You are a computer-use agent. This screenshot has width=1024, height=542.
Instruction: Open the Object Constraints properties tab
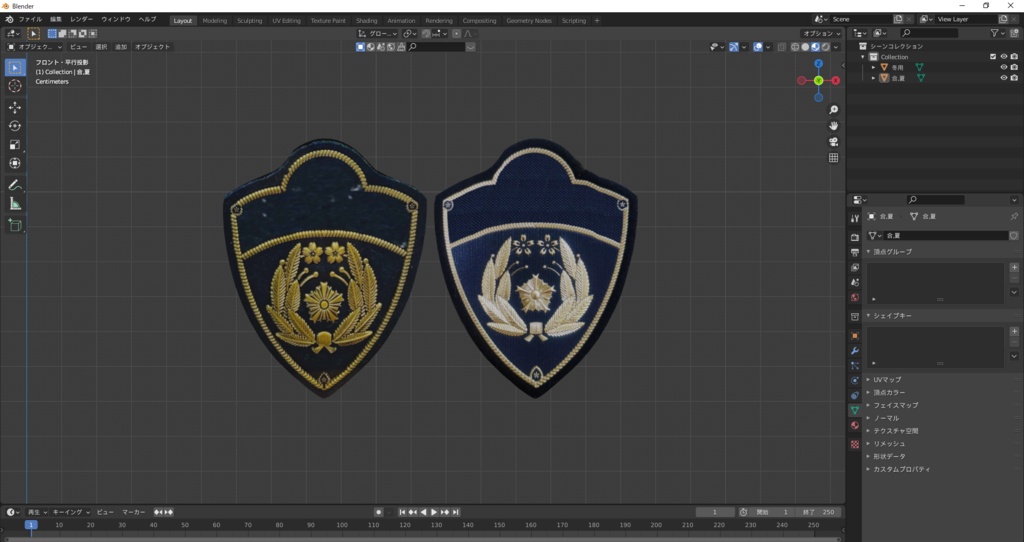[x=854, y=395]
